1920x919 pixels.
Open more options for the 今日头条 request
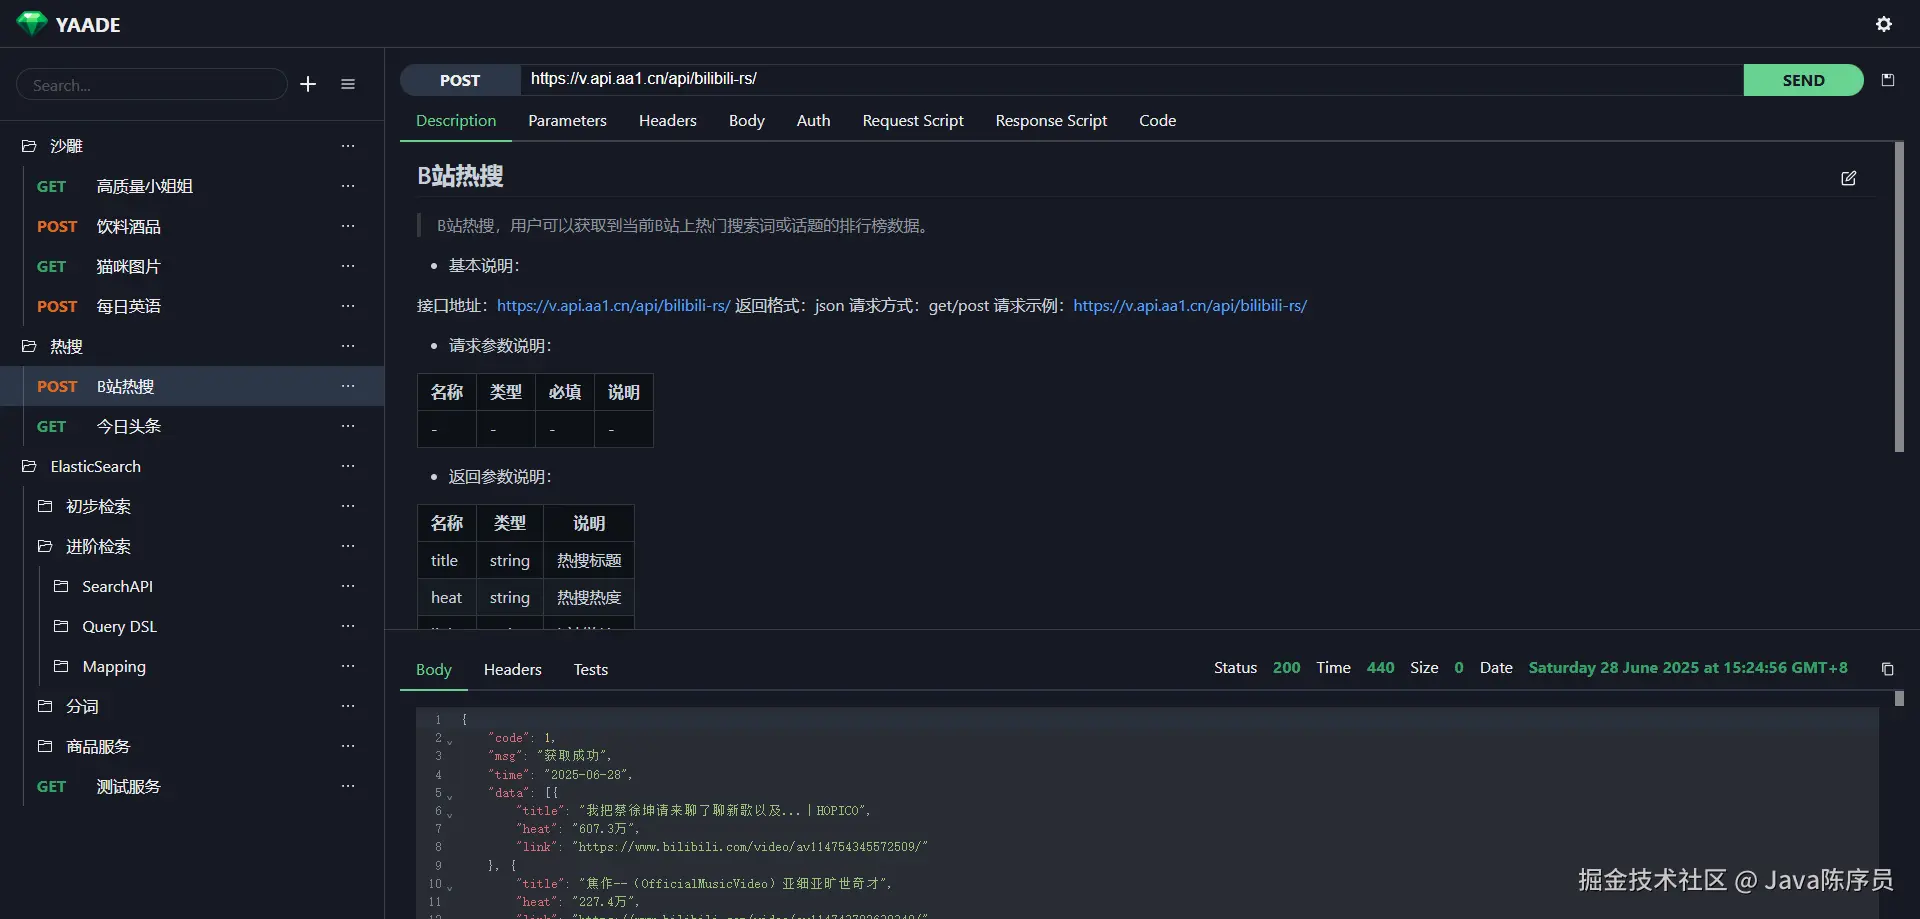(x=348, y=426)
